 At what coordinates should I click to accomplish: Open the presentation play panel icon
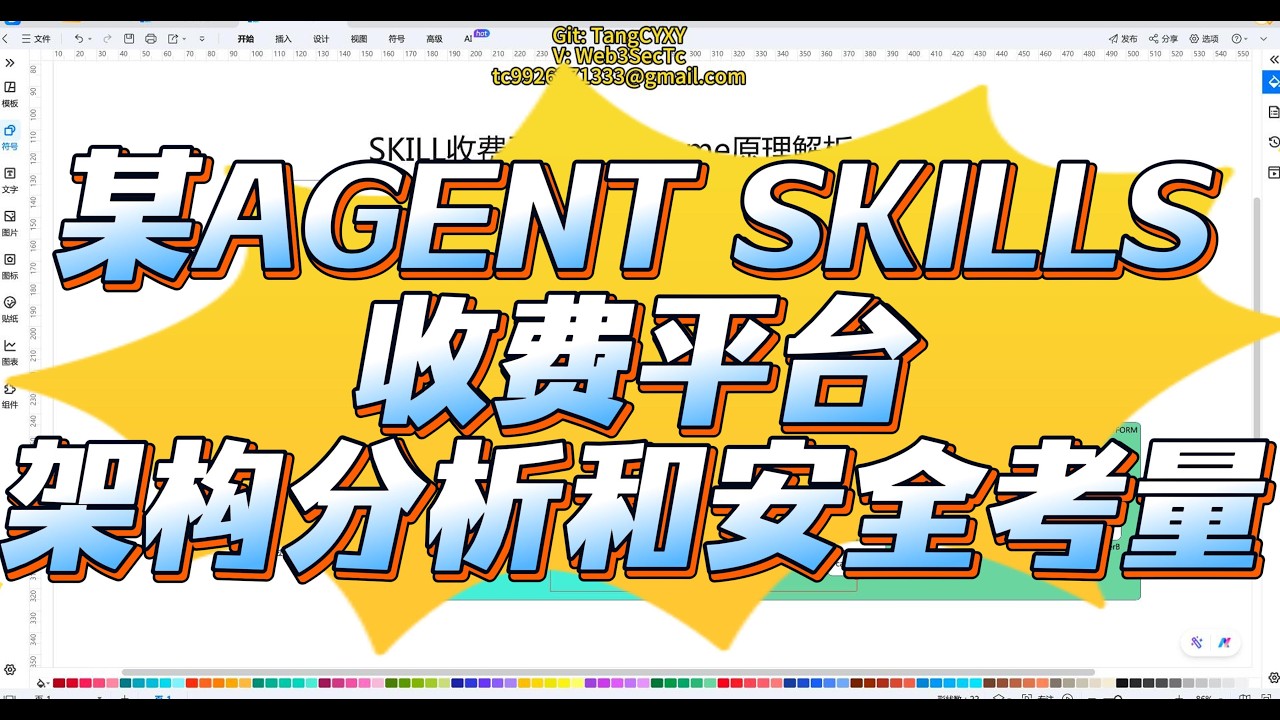click(x=1273, y=172)
